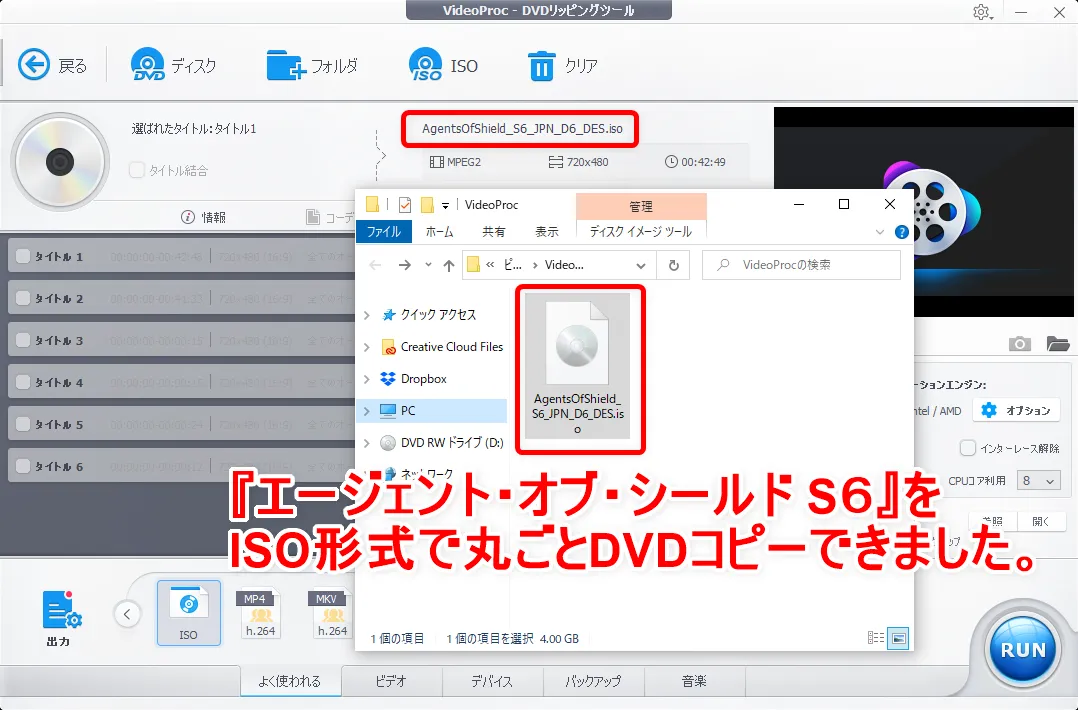Switch to バックアップ tab

click(x=593, y=681)
